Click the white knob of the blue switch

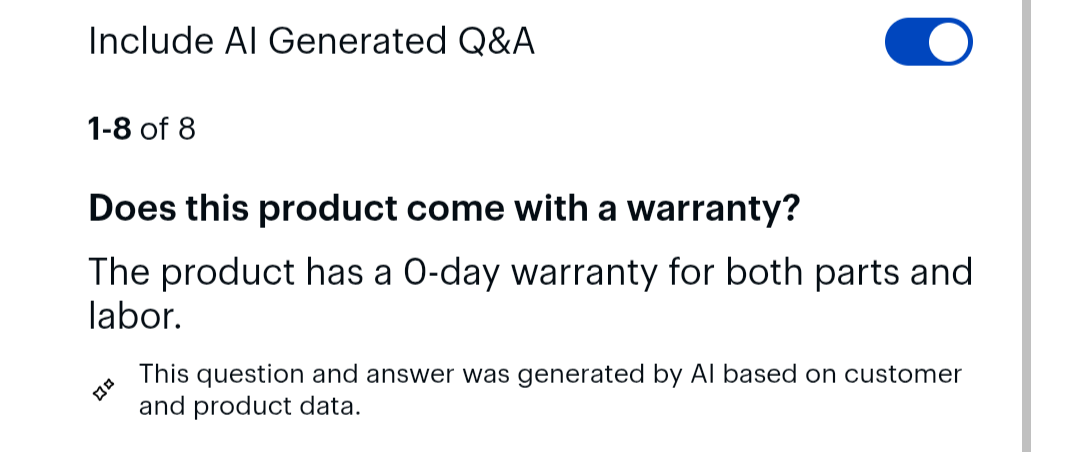click(949, 42)
